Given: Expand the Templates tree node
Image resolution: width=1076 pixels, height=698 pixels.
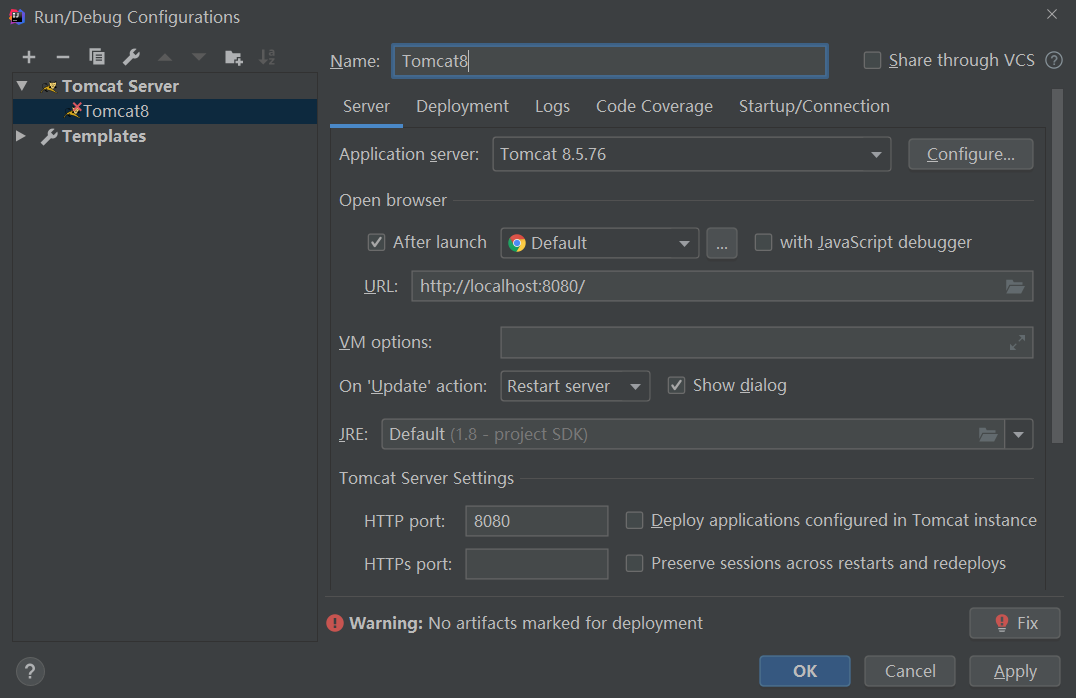Looking at the screenshot, I should [x=22, y=136].
